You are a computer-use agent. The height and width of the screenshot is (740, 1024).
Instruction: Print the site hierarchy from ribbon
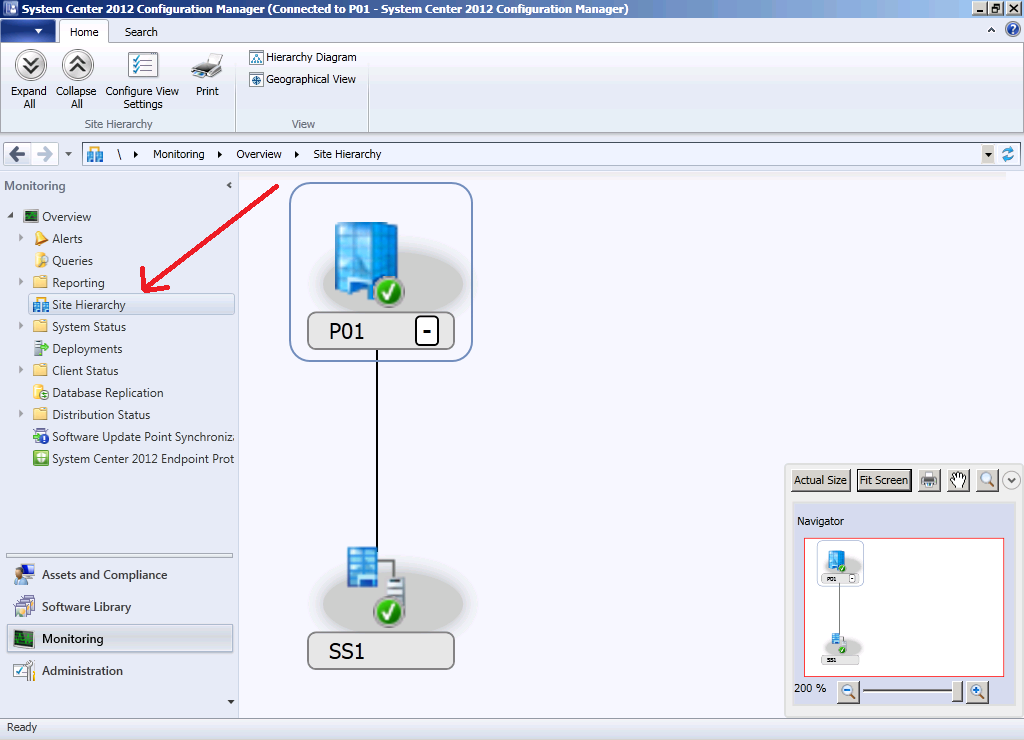[207, 74]
